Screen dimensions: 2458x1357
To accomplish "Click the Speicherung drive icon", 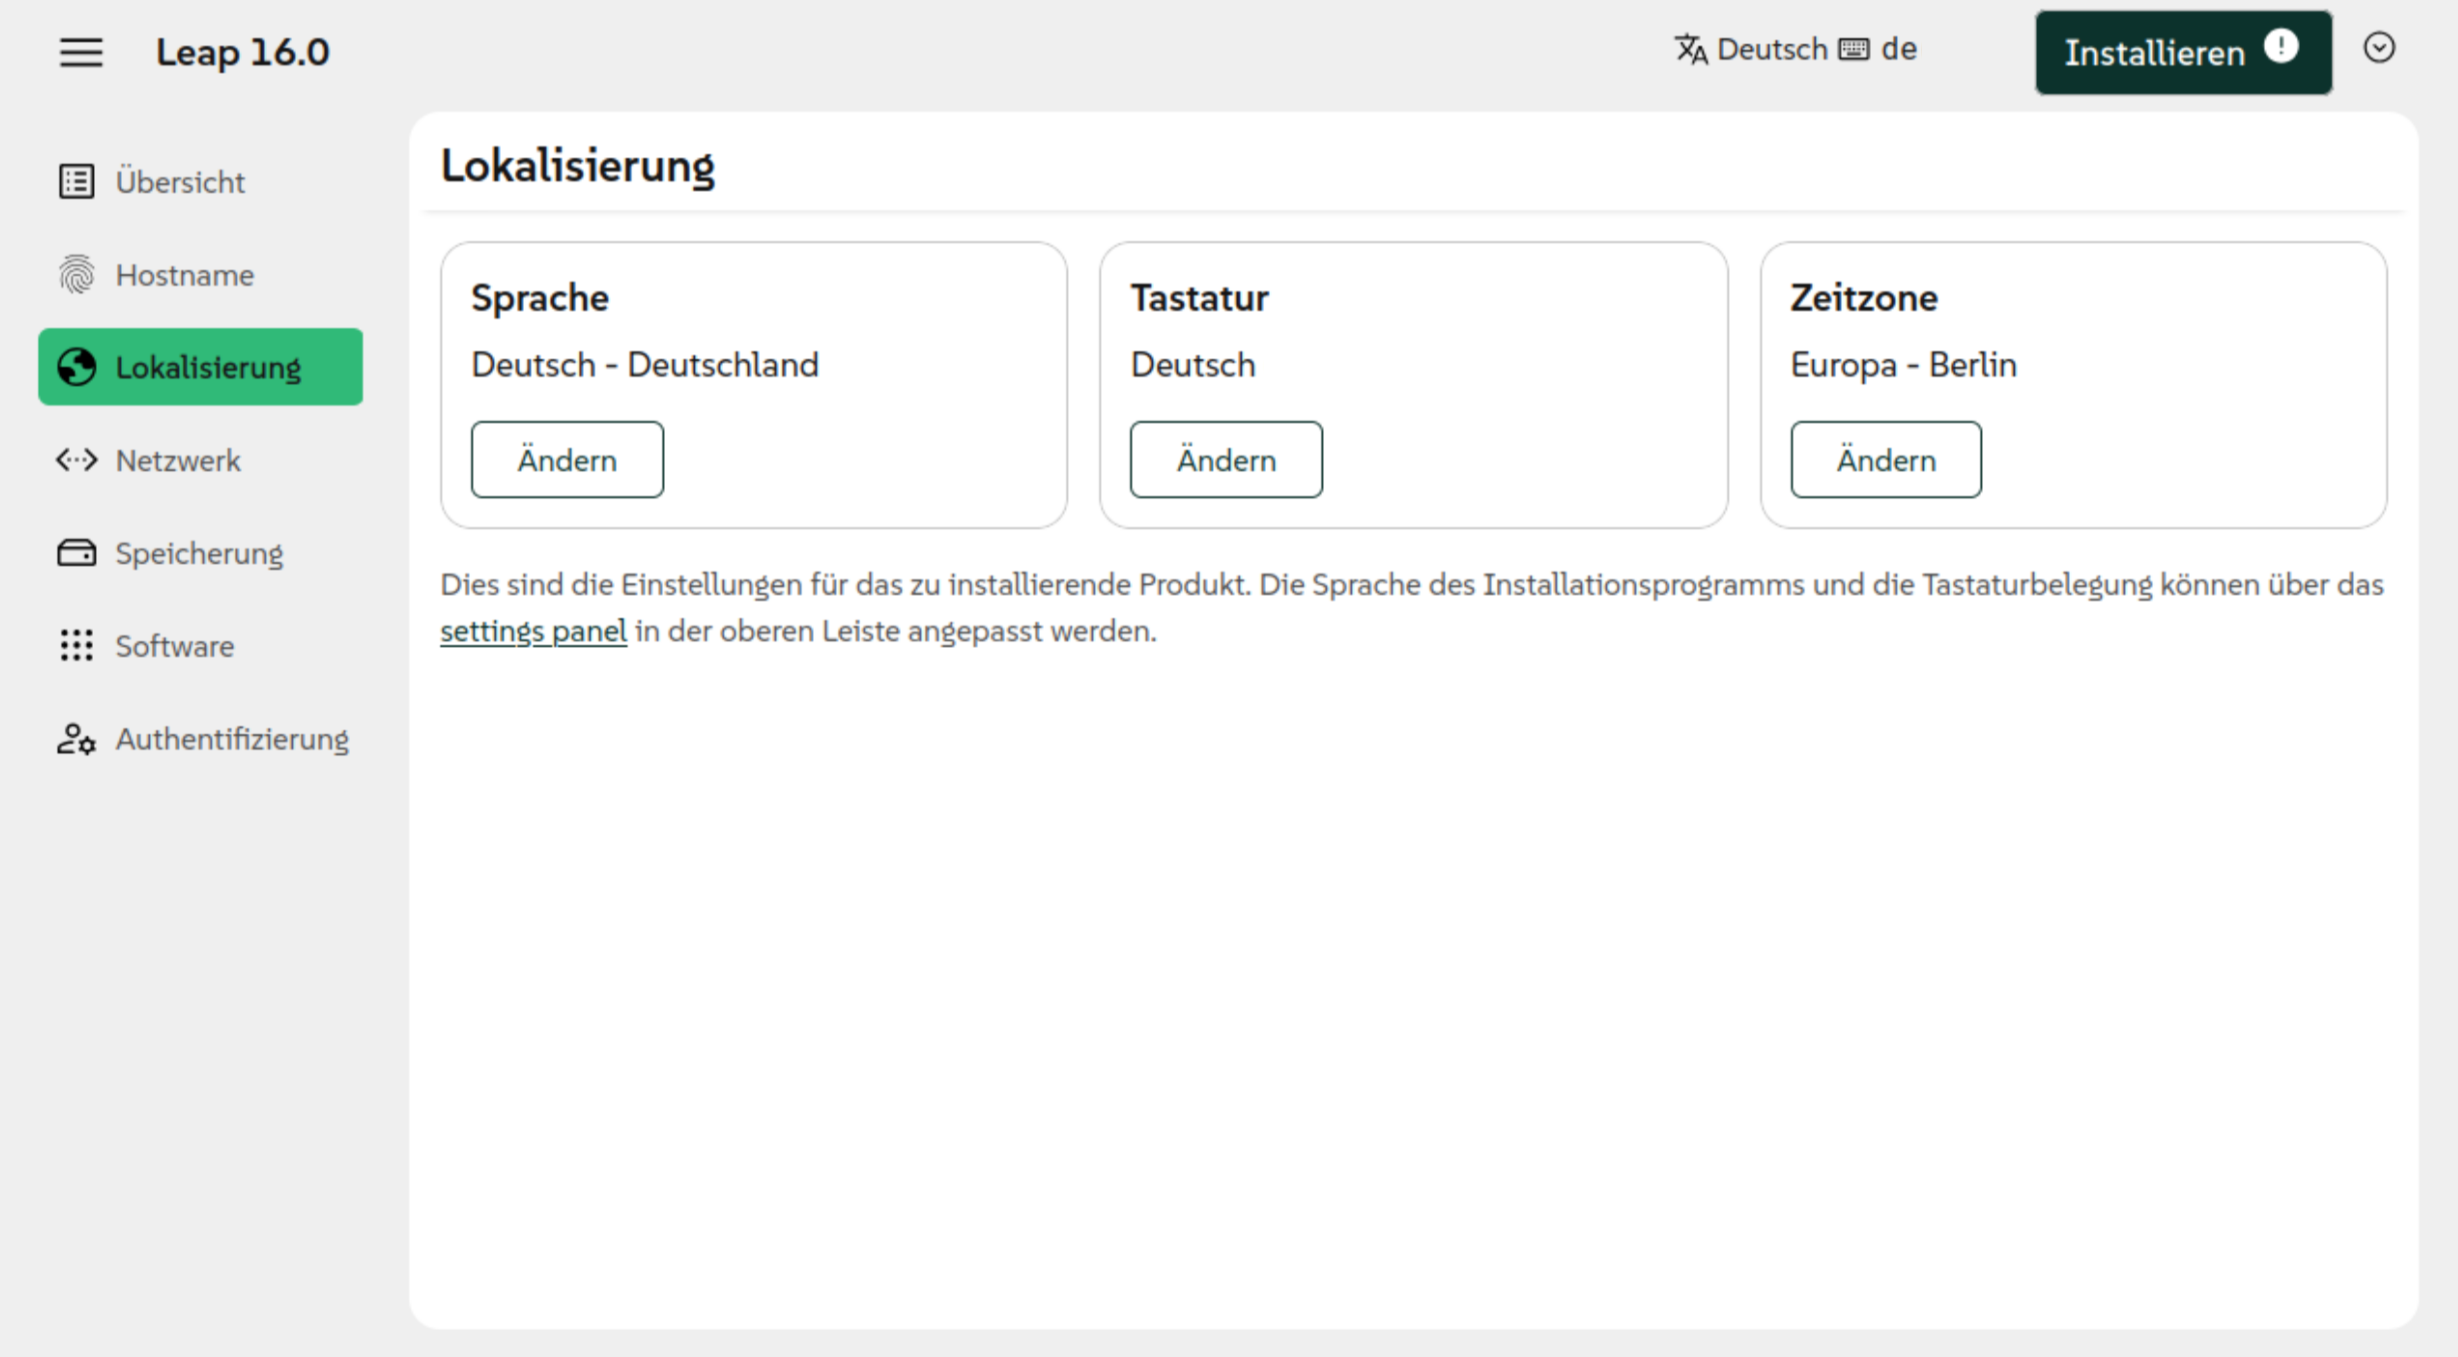I will coord(76,553).
